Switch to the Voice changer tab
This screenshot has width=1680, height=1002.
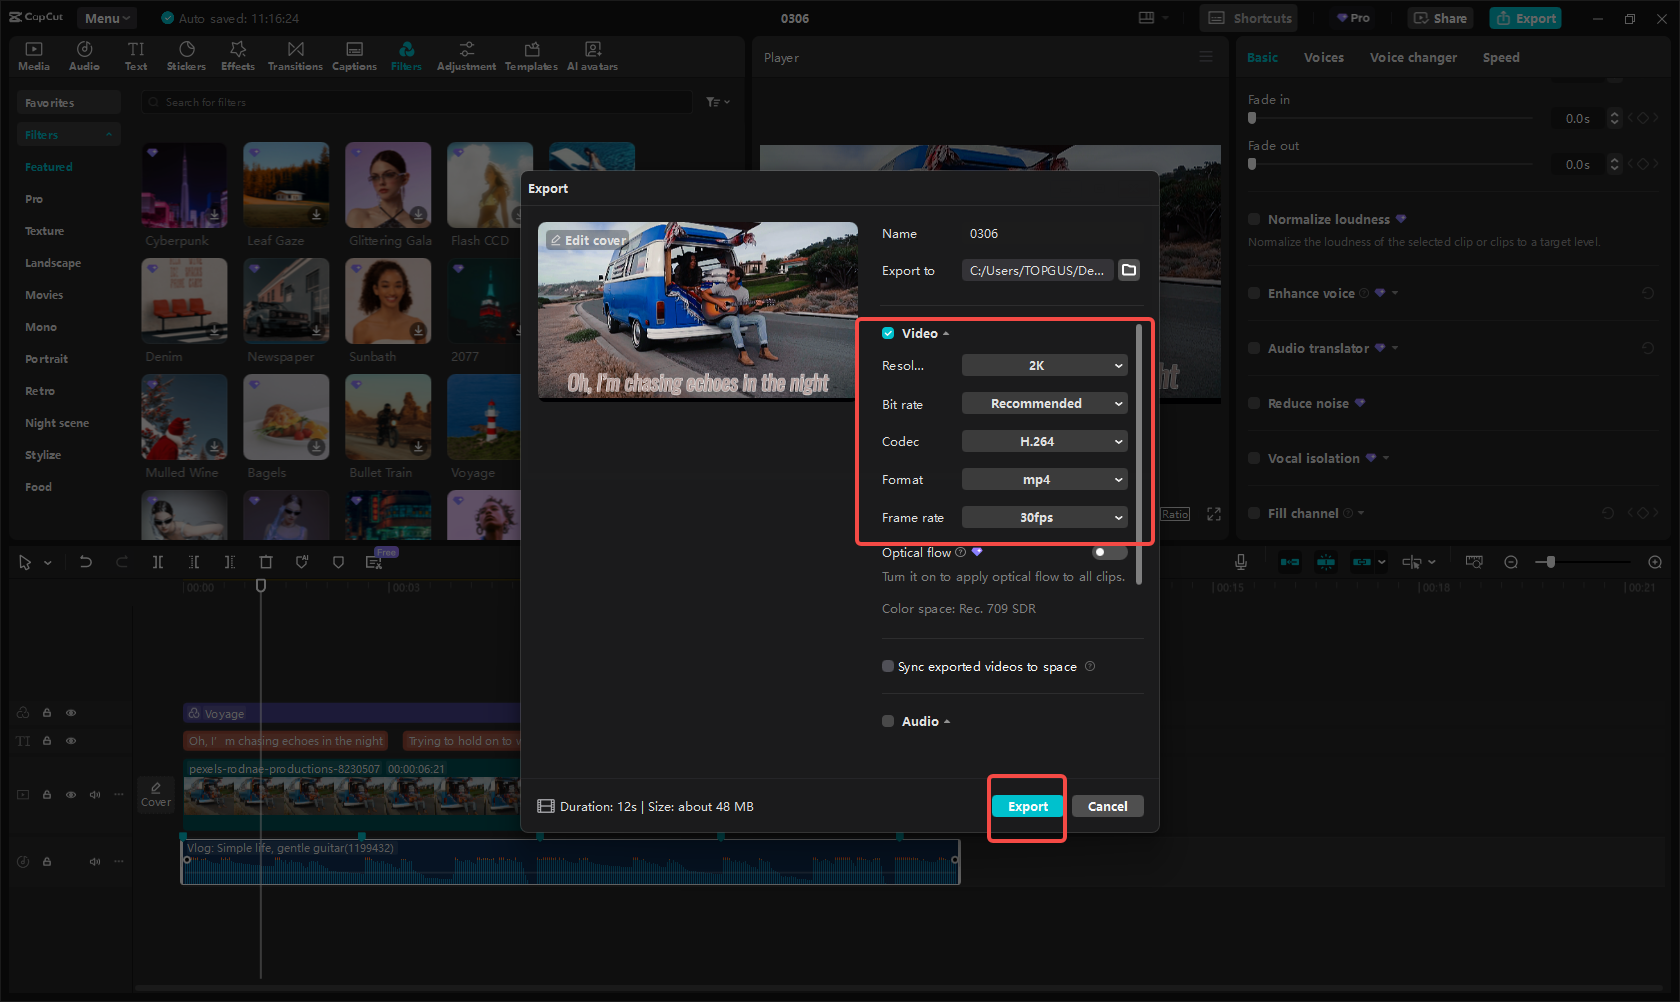[x=1412, y=58]
